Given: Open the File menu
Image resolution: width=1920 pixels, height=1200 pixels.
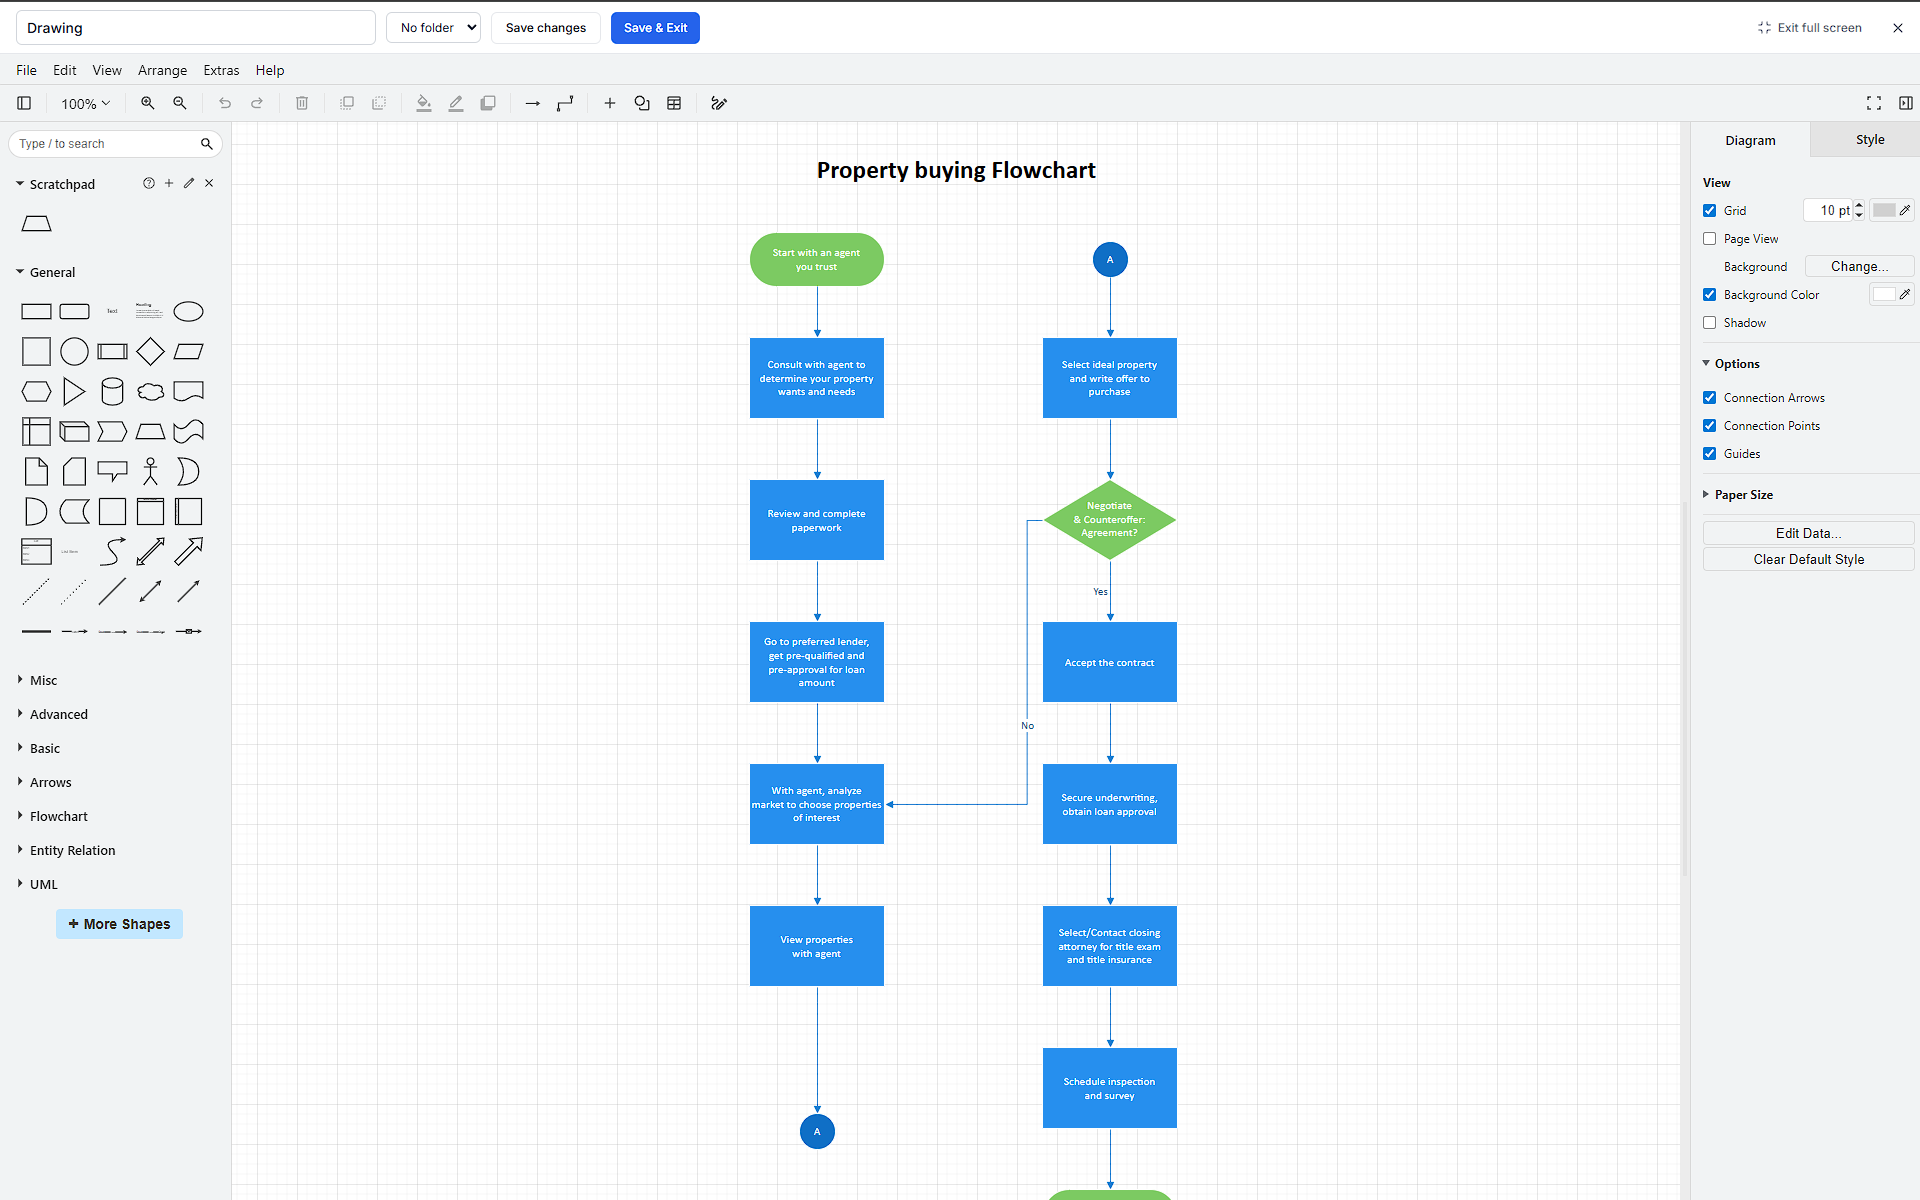Looking at the screenshot, I should click(27, 70).
